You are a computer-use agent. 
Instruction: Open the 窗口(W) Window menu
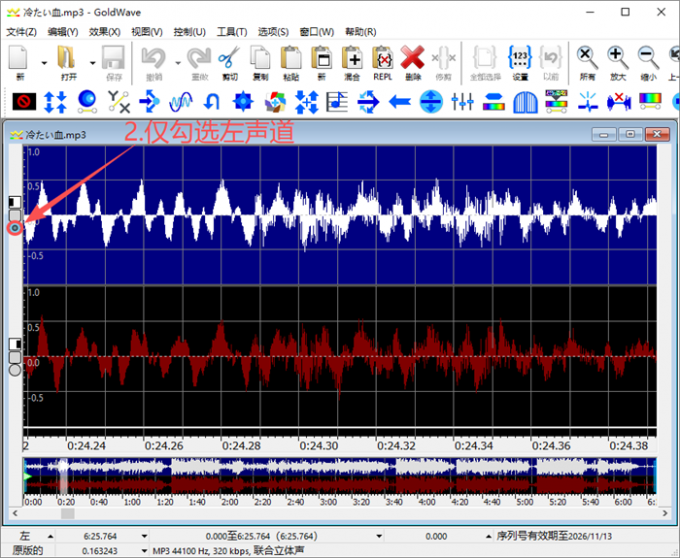pyautogui.click(x=317, y=32)
